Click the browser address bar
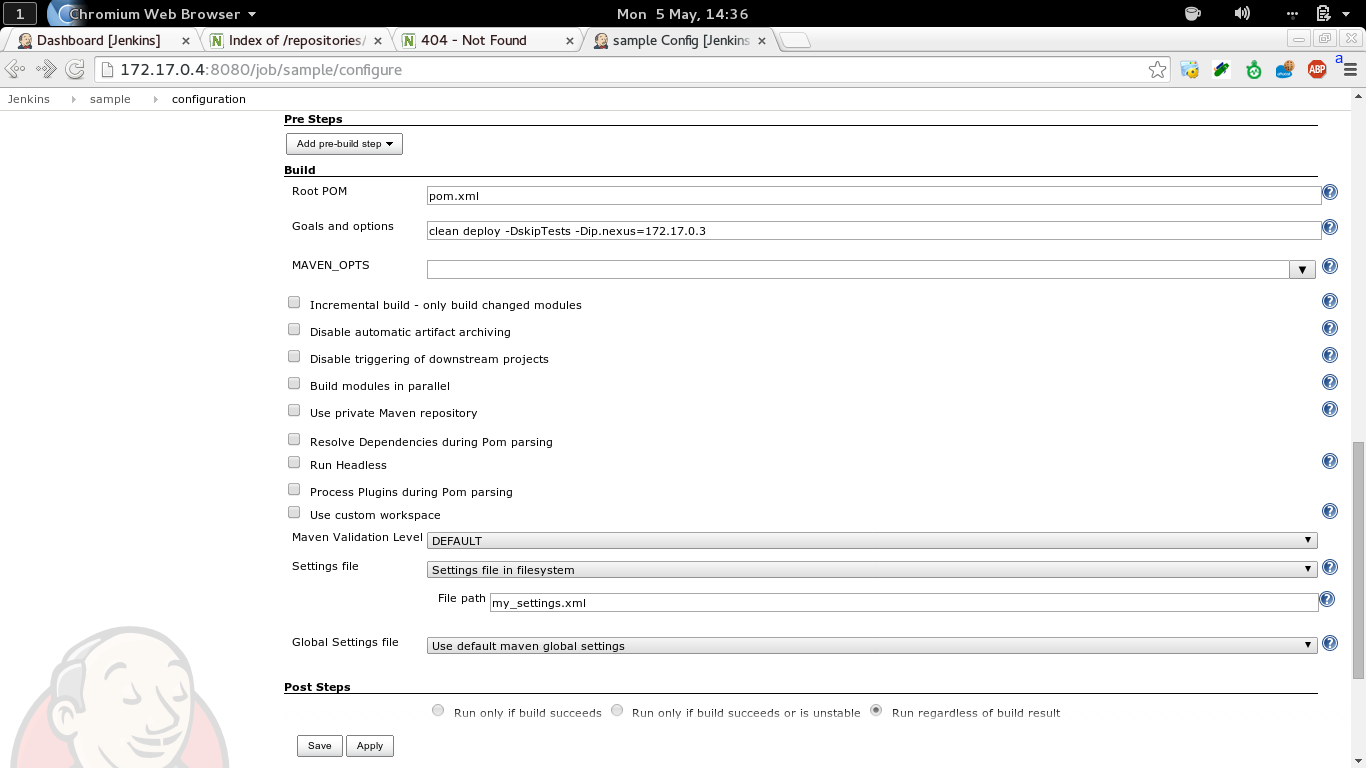 630,69
